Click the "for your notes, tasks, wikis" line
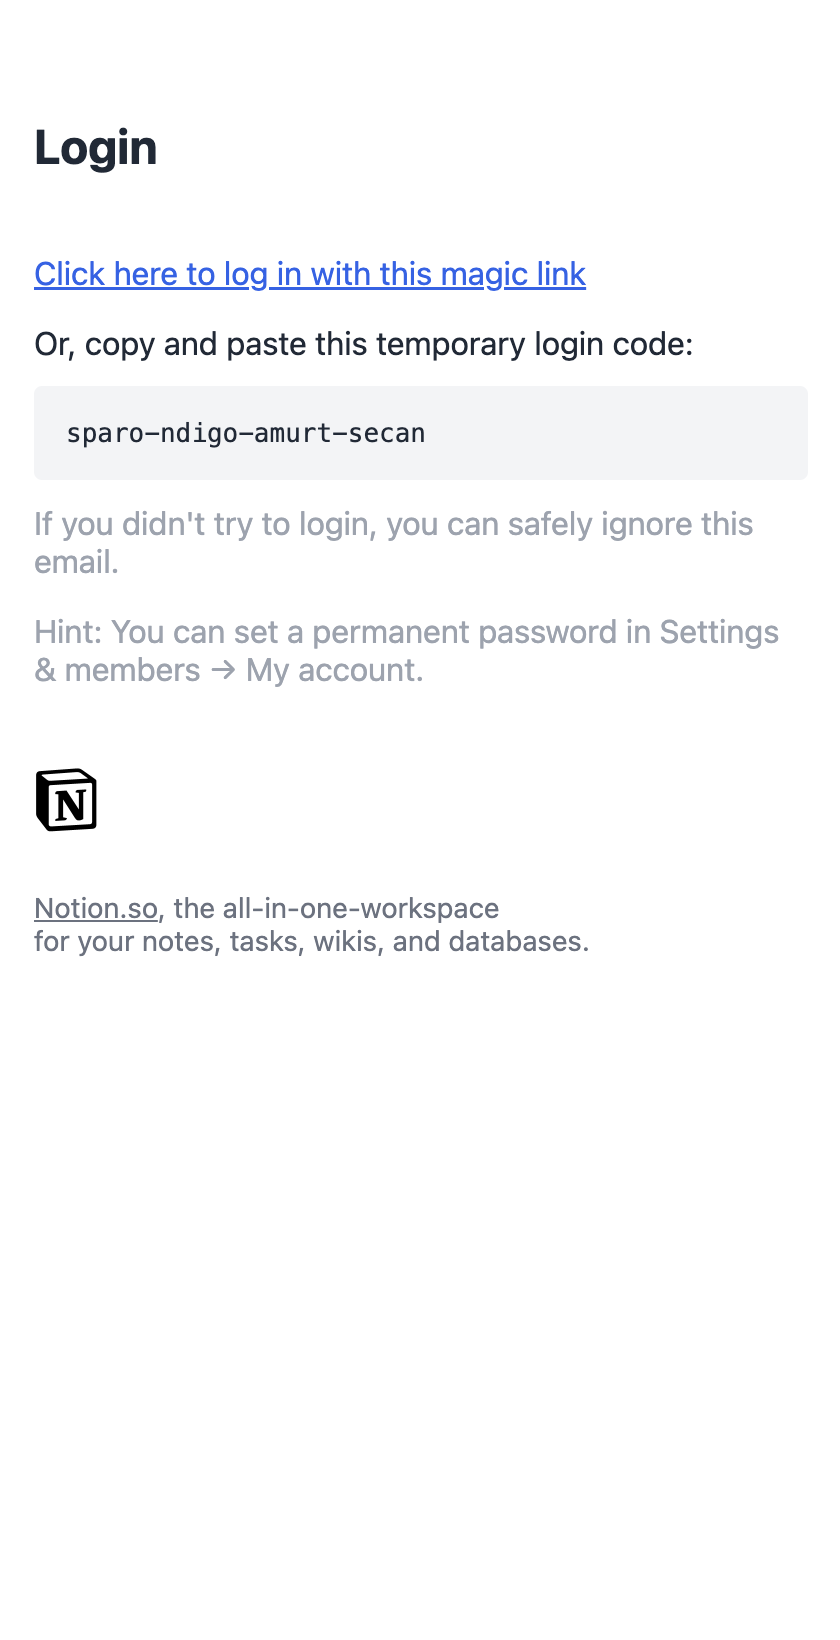 pyautogui.click(x=311, y=941)
